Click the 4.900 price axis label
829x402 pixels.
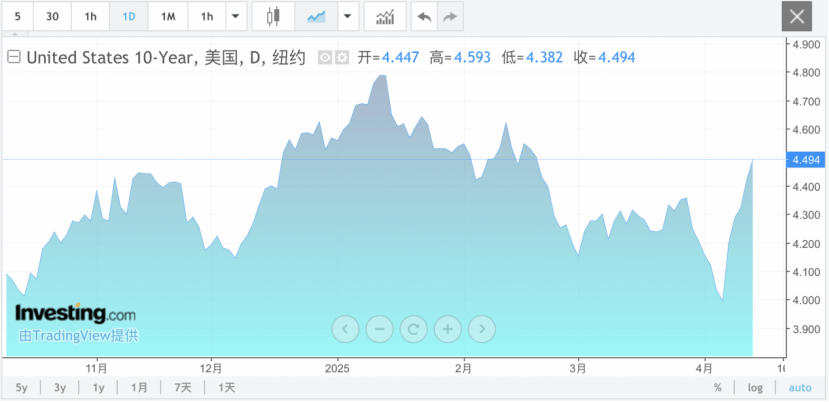point(806,44)
